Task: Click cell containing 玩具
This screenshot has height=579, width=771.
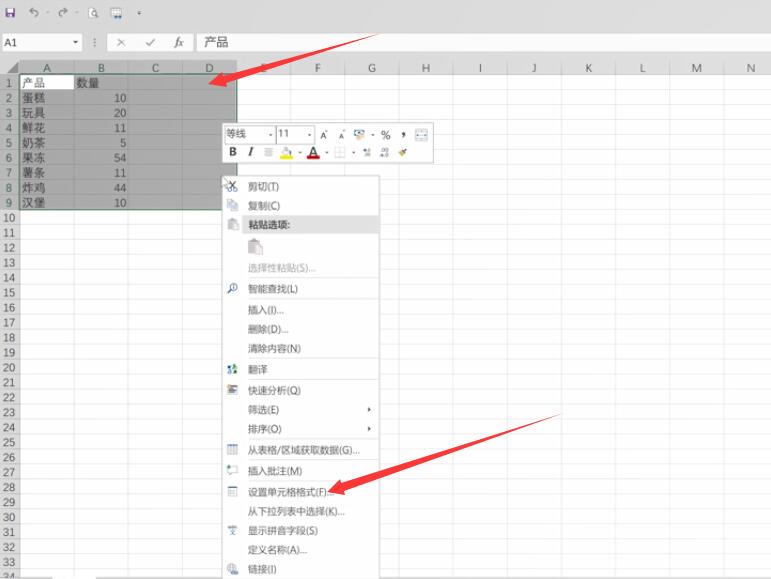Action: 47,113
